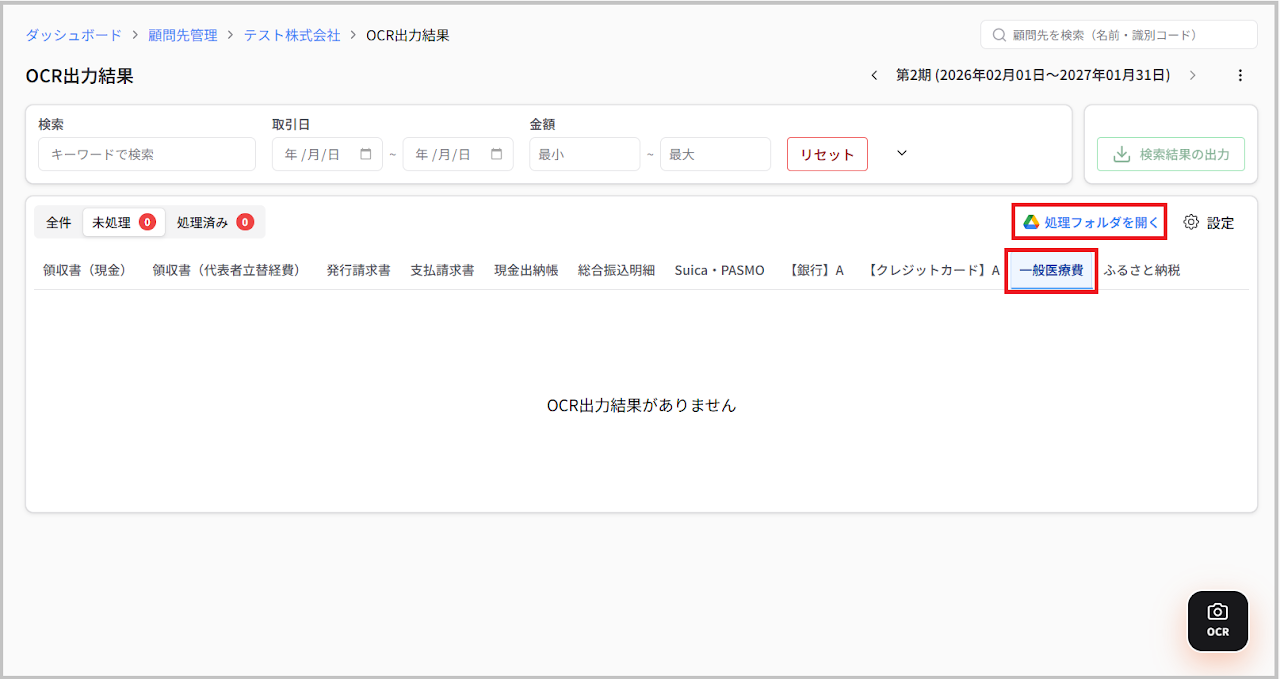Switch to 一般医療費 tab
The width and height of the screenshot is (1280, 679).
coord(1051,270)
